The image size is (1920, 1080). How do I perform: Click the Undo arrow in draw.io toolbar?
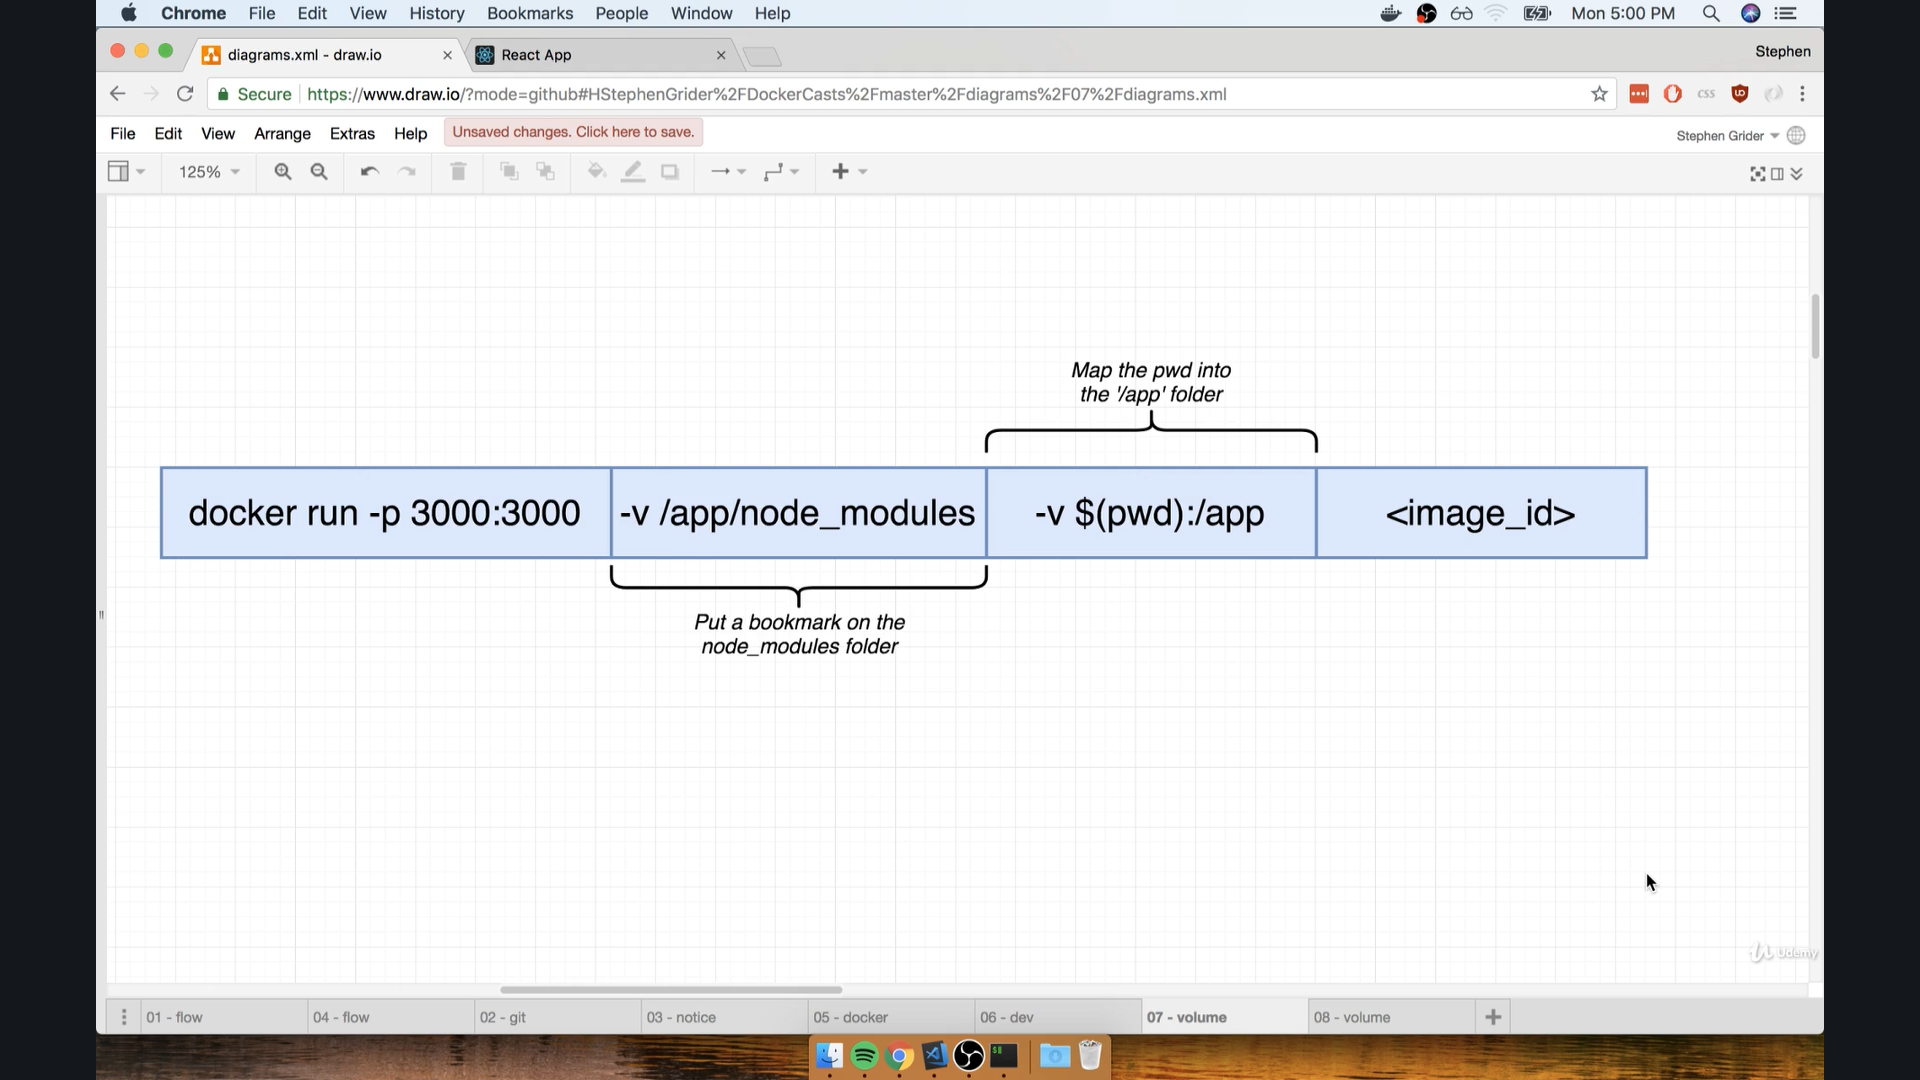click(x=369, y=171)
